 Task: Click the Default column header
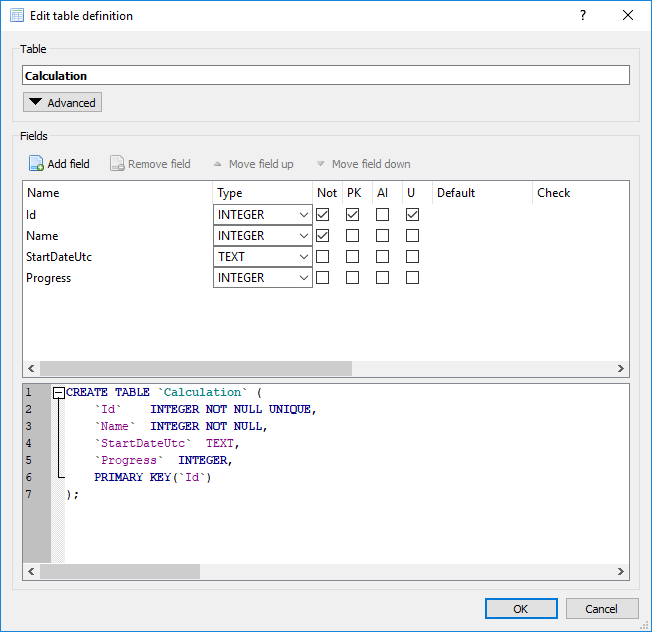point(482,193)
